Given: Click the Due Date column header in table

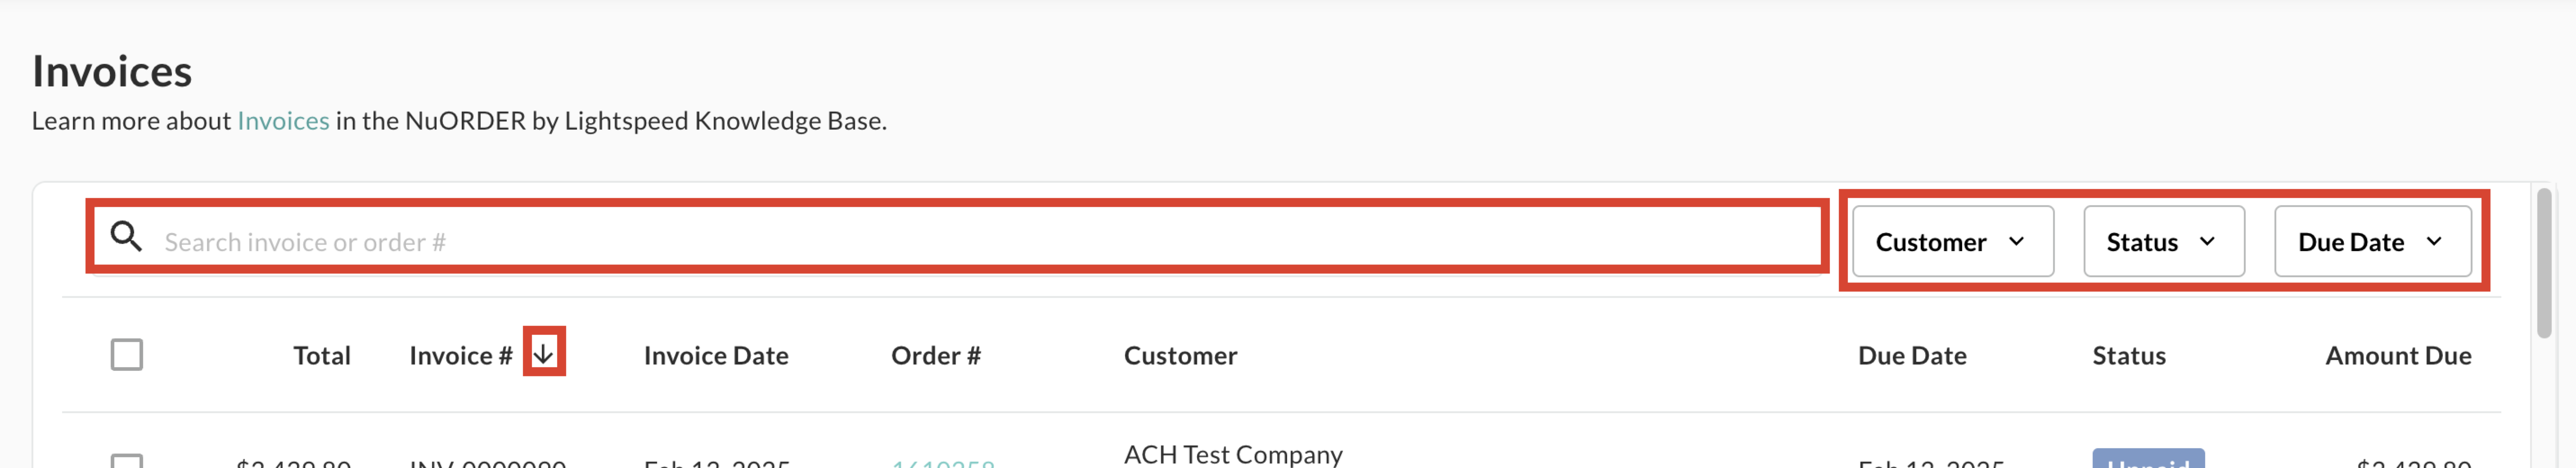Looking at the screenshot, I should point(1911,356).
